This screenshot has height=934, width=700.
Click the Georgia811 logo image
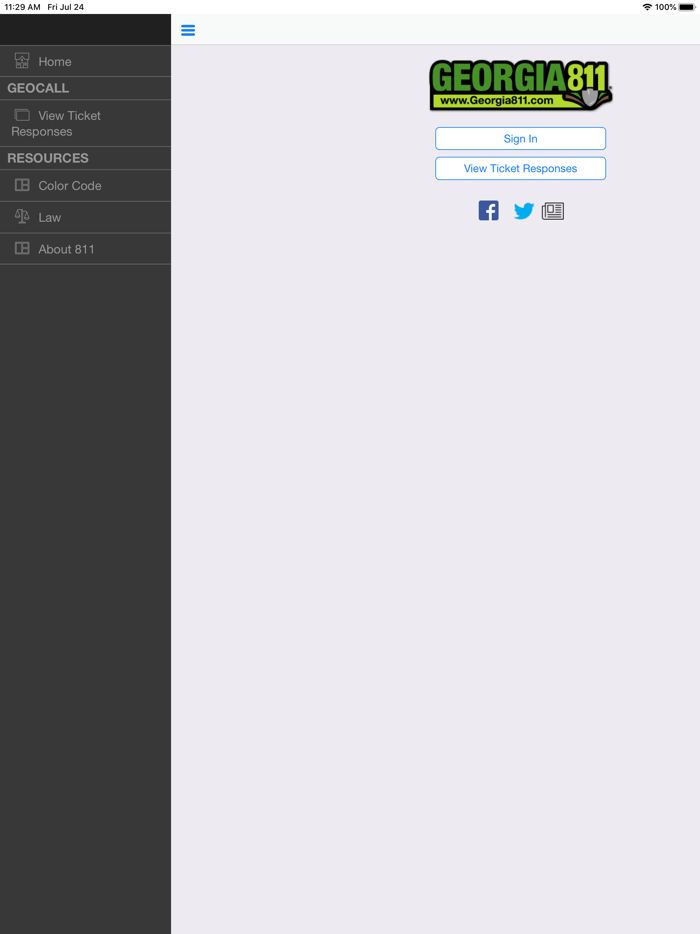[521, 85]
